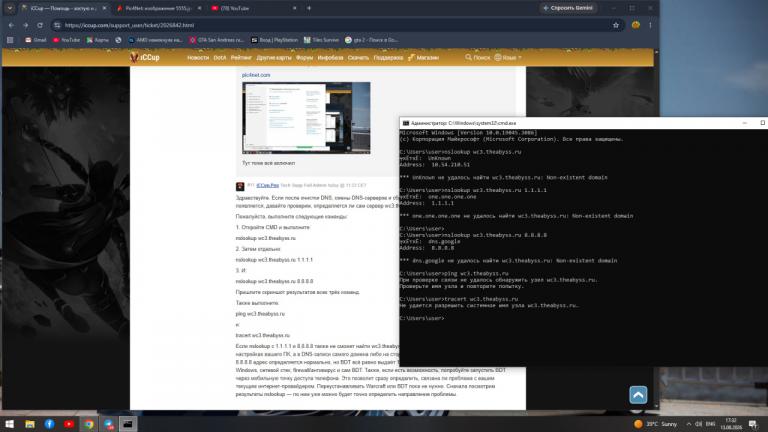The height and width of the screenshot is (432, 768).
Task: Open the YouTube taskbar icon
Action: tap(69, 424)
